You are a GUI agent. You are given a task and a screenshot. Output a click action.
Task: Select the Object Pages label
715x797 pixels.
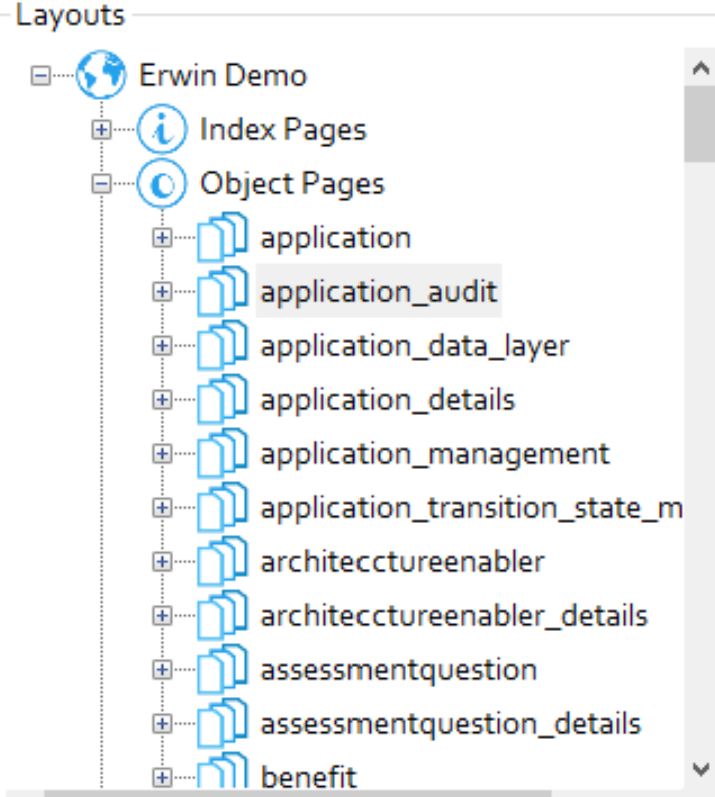click(x=292, y=184)
